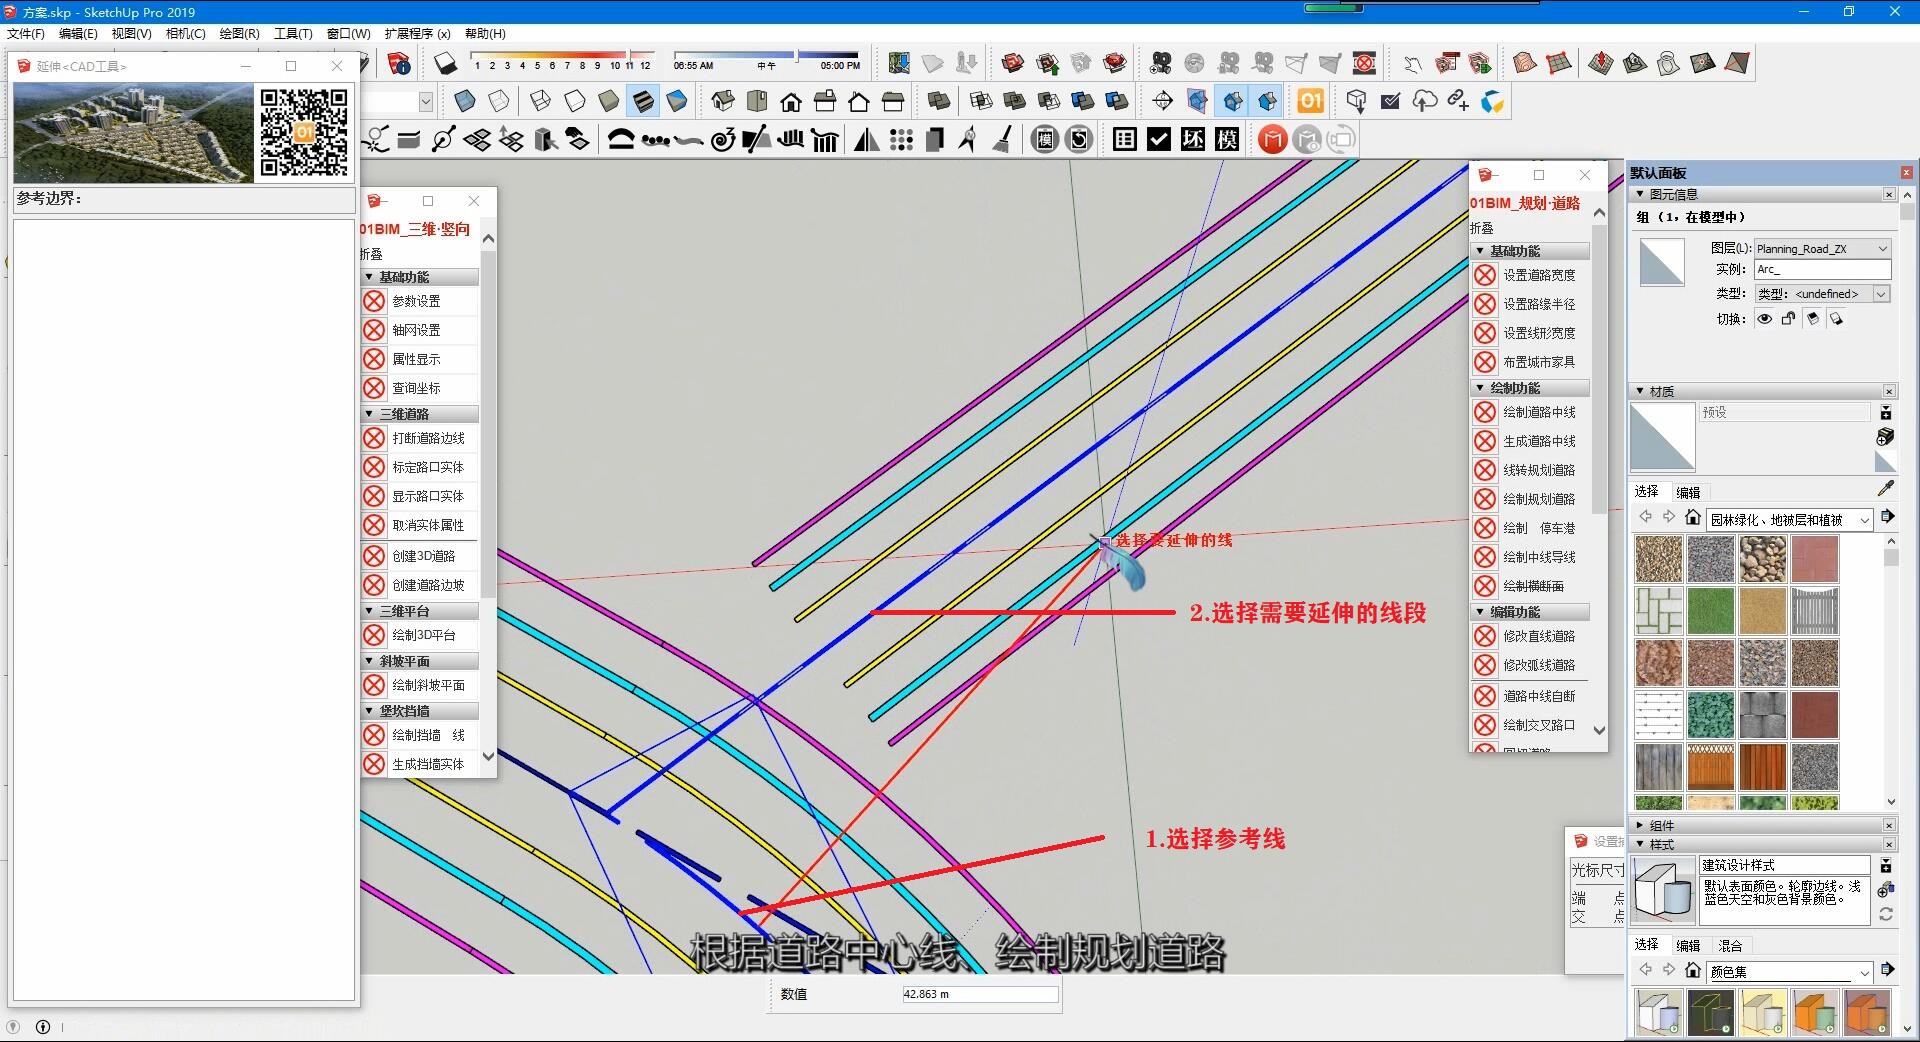Select Shaded With Textures style icon
The height and width of the screenshot is (1042, 1920).
tap(643, 101)
